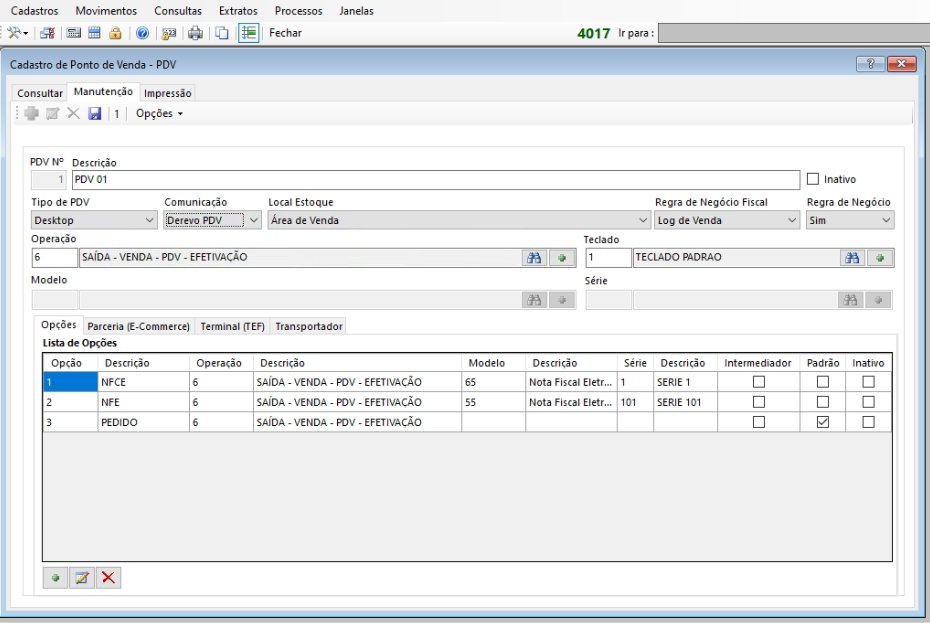Open help via the blue question mark icon
The image size is (930, 623).
coord(142,33)
